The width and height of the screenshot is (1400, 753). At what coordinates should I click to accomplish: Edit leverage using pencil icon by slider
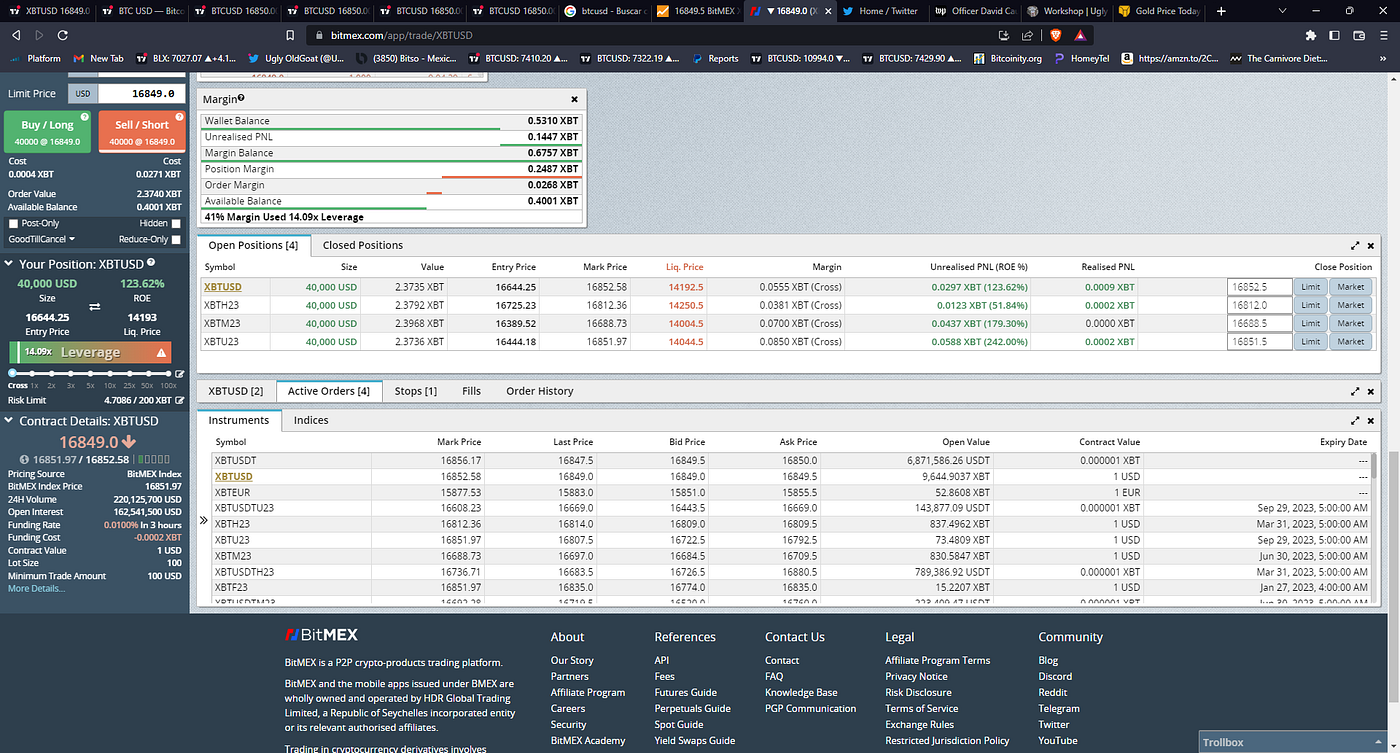click(180, 374)
